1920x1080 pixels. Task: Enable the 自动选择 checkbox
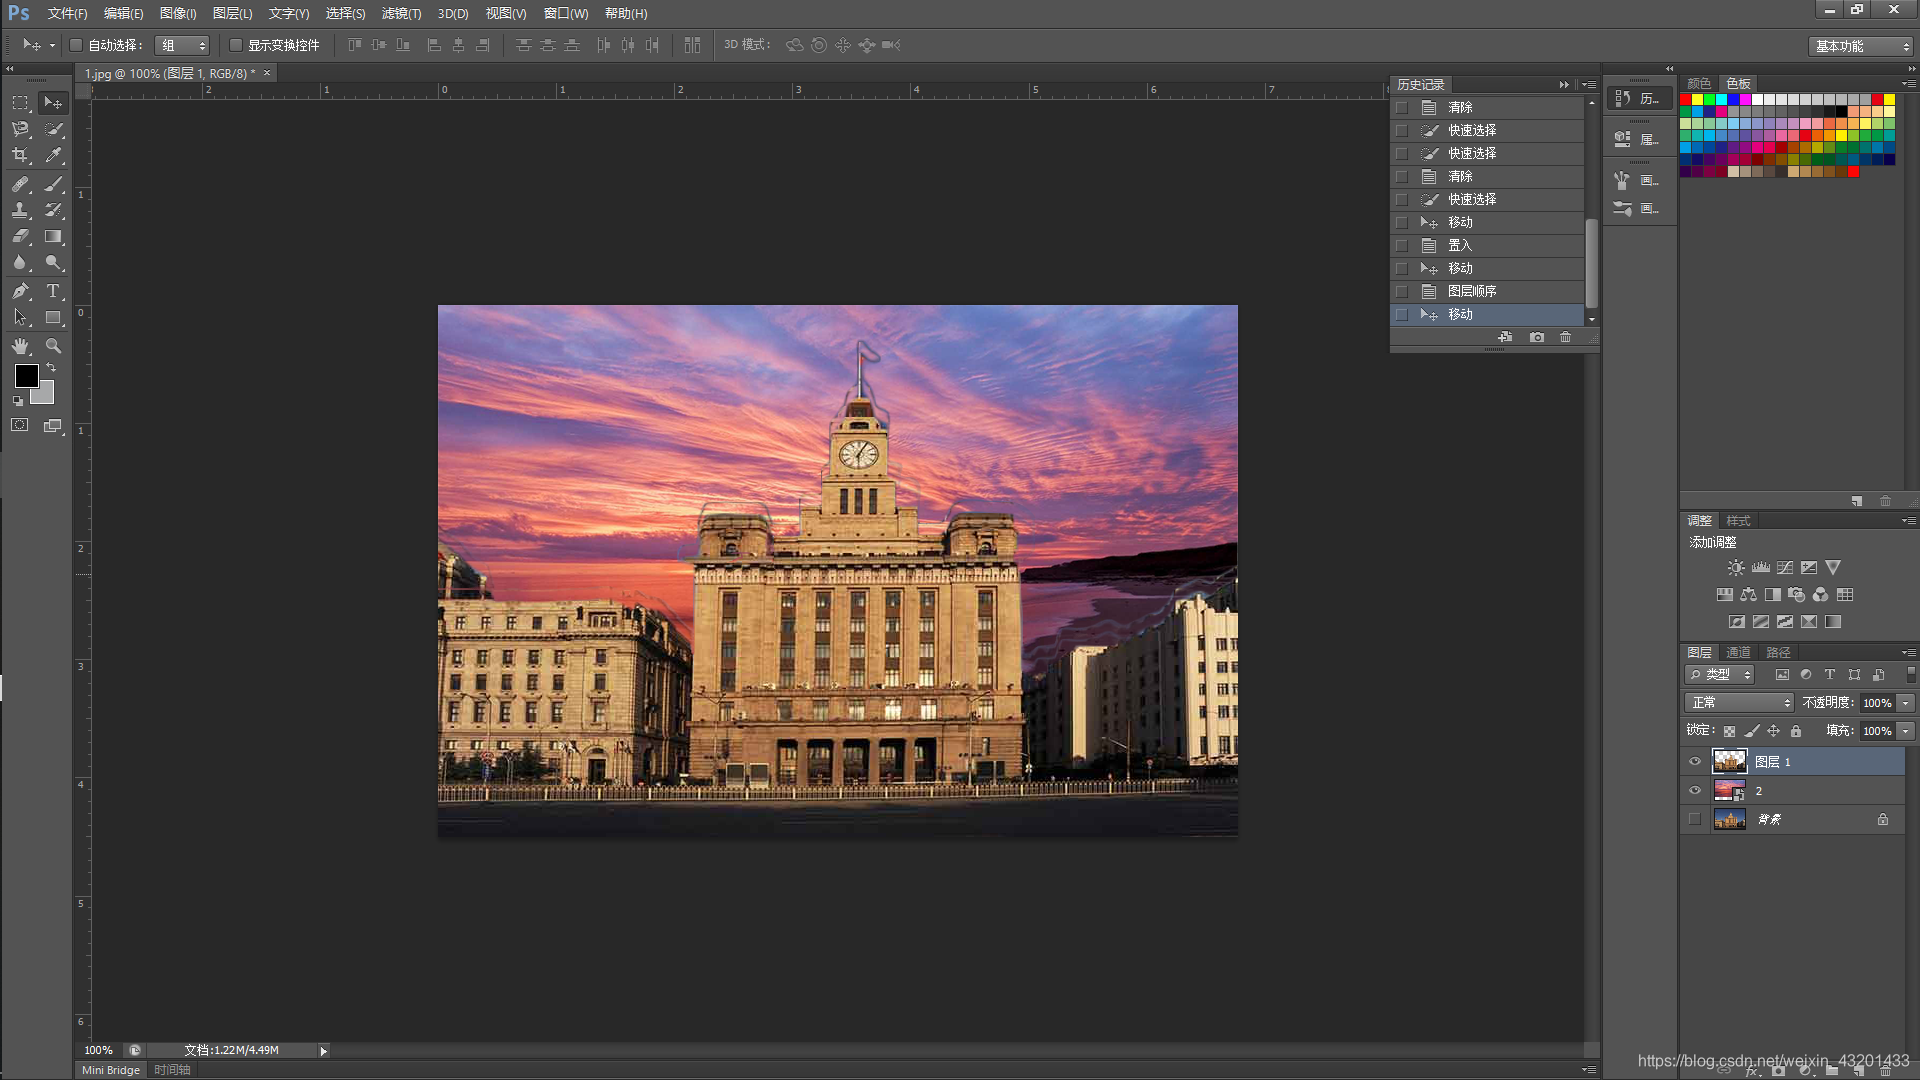[76, 45]
